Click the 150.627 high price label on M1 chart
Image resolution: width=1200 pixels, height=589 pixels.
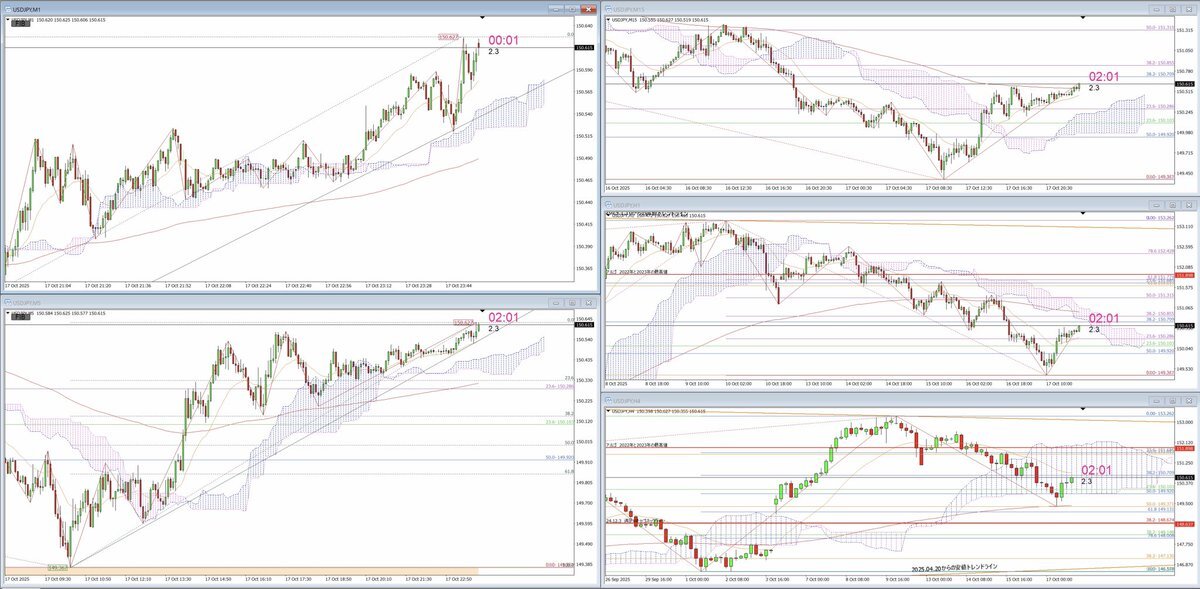448,37
